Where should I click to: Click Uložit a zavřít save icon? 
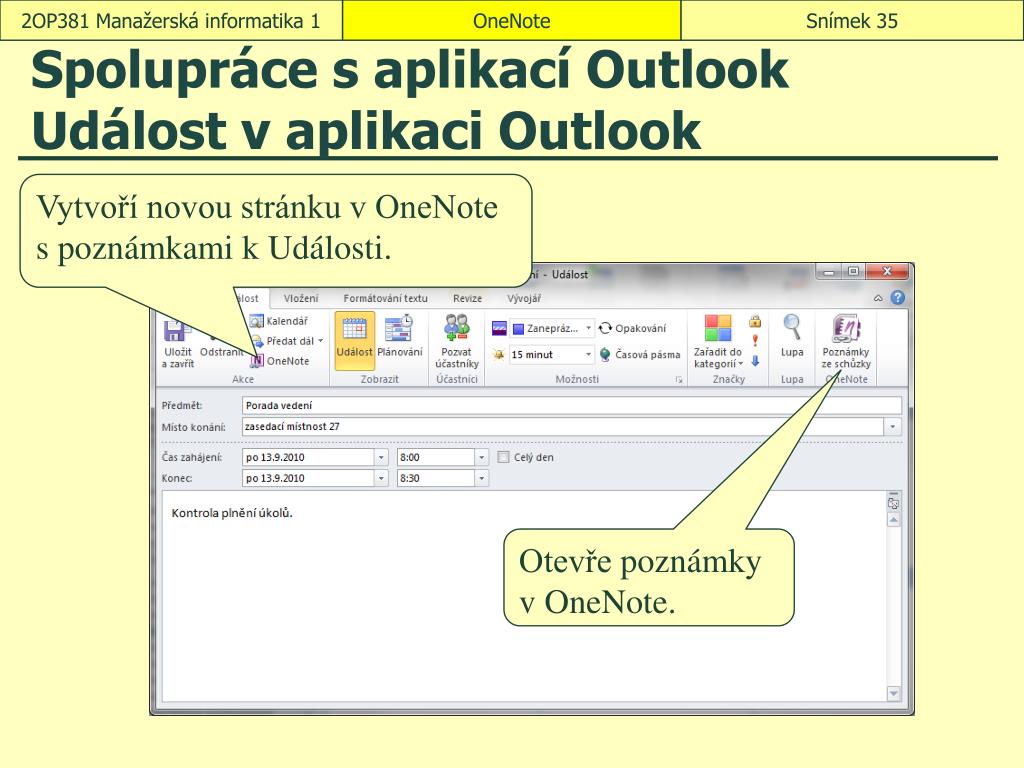pos(174,330)
